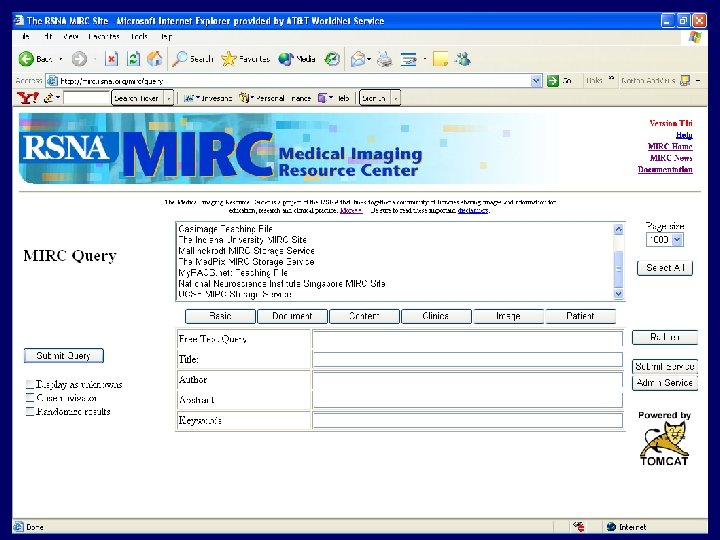Open the MIRC News link

pos(671,158)
